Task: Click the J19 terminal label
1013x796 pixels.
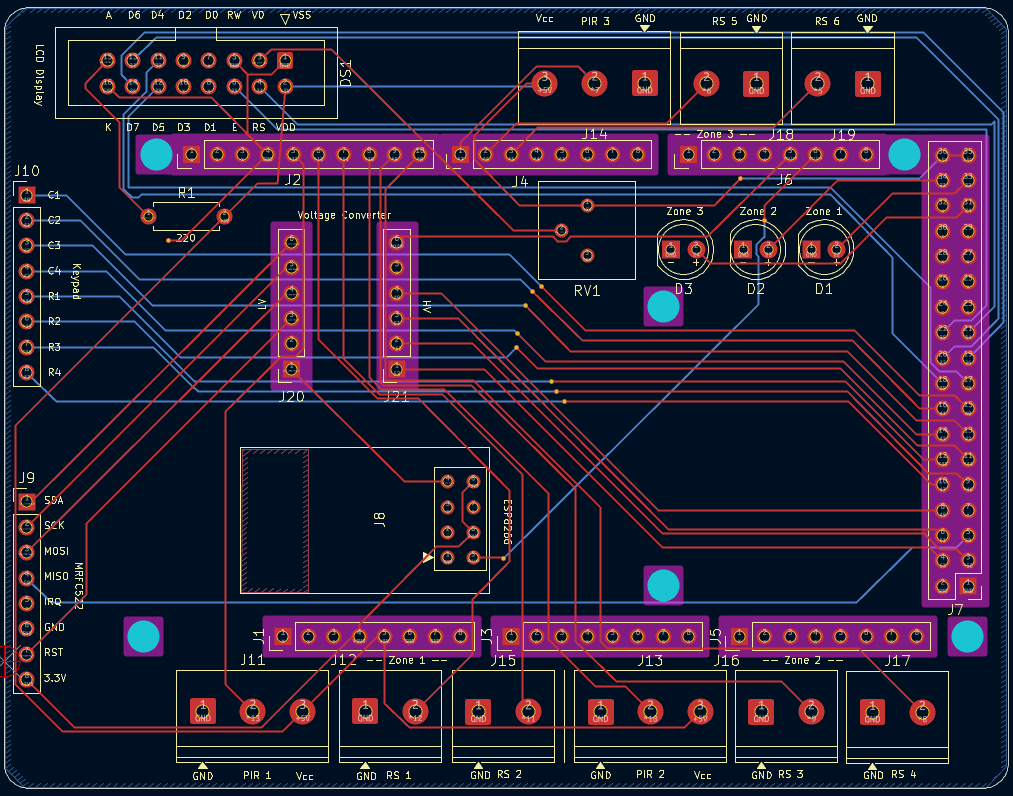Action: click(x=843, y=134)
